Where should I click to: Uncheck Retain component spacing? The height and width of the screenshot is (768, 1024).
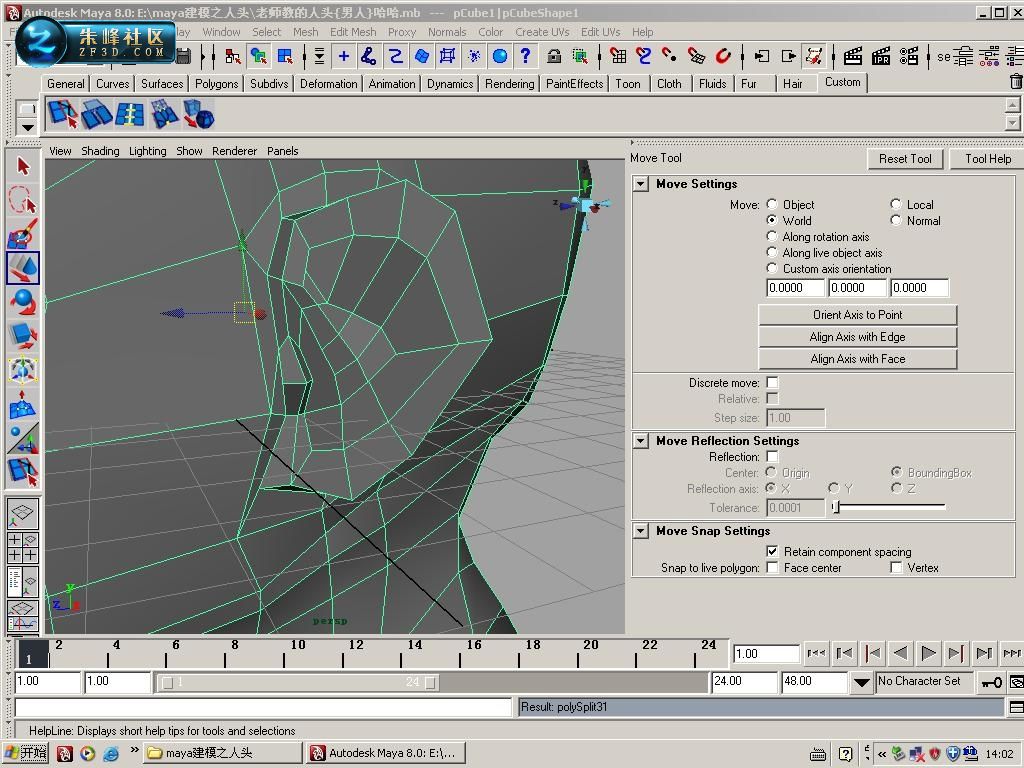click(x=773, y=552)
